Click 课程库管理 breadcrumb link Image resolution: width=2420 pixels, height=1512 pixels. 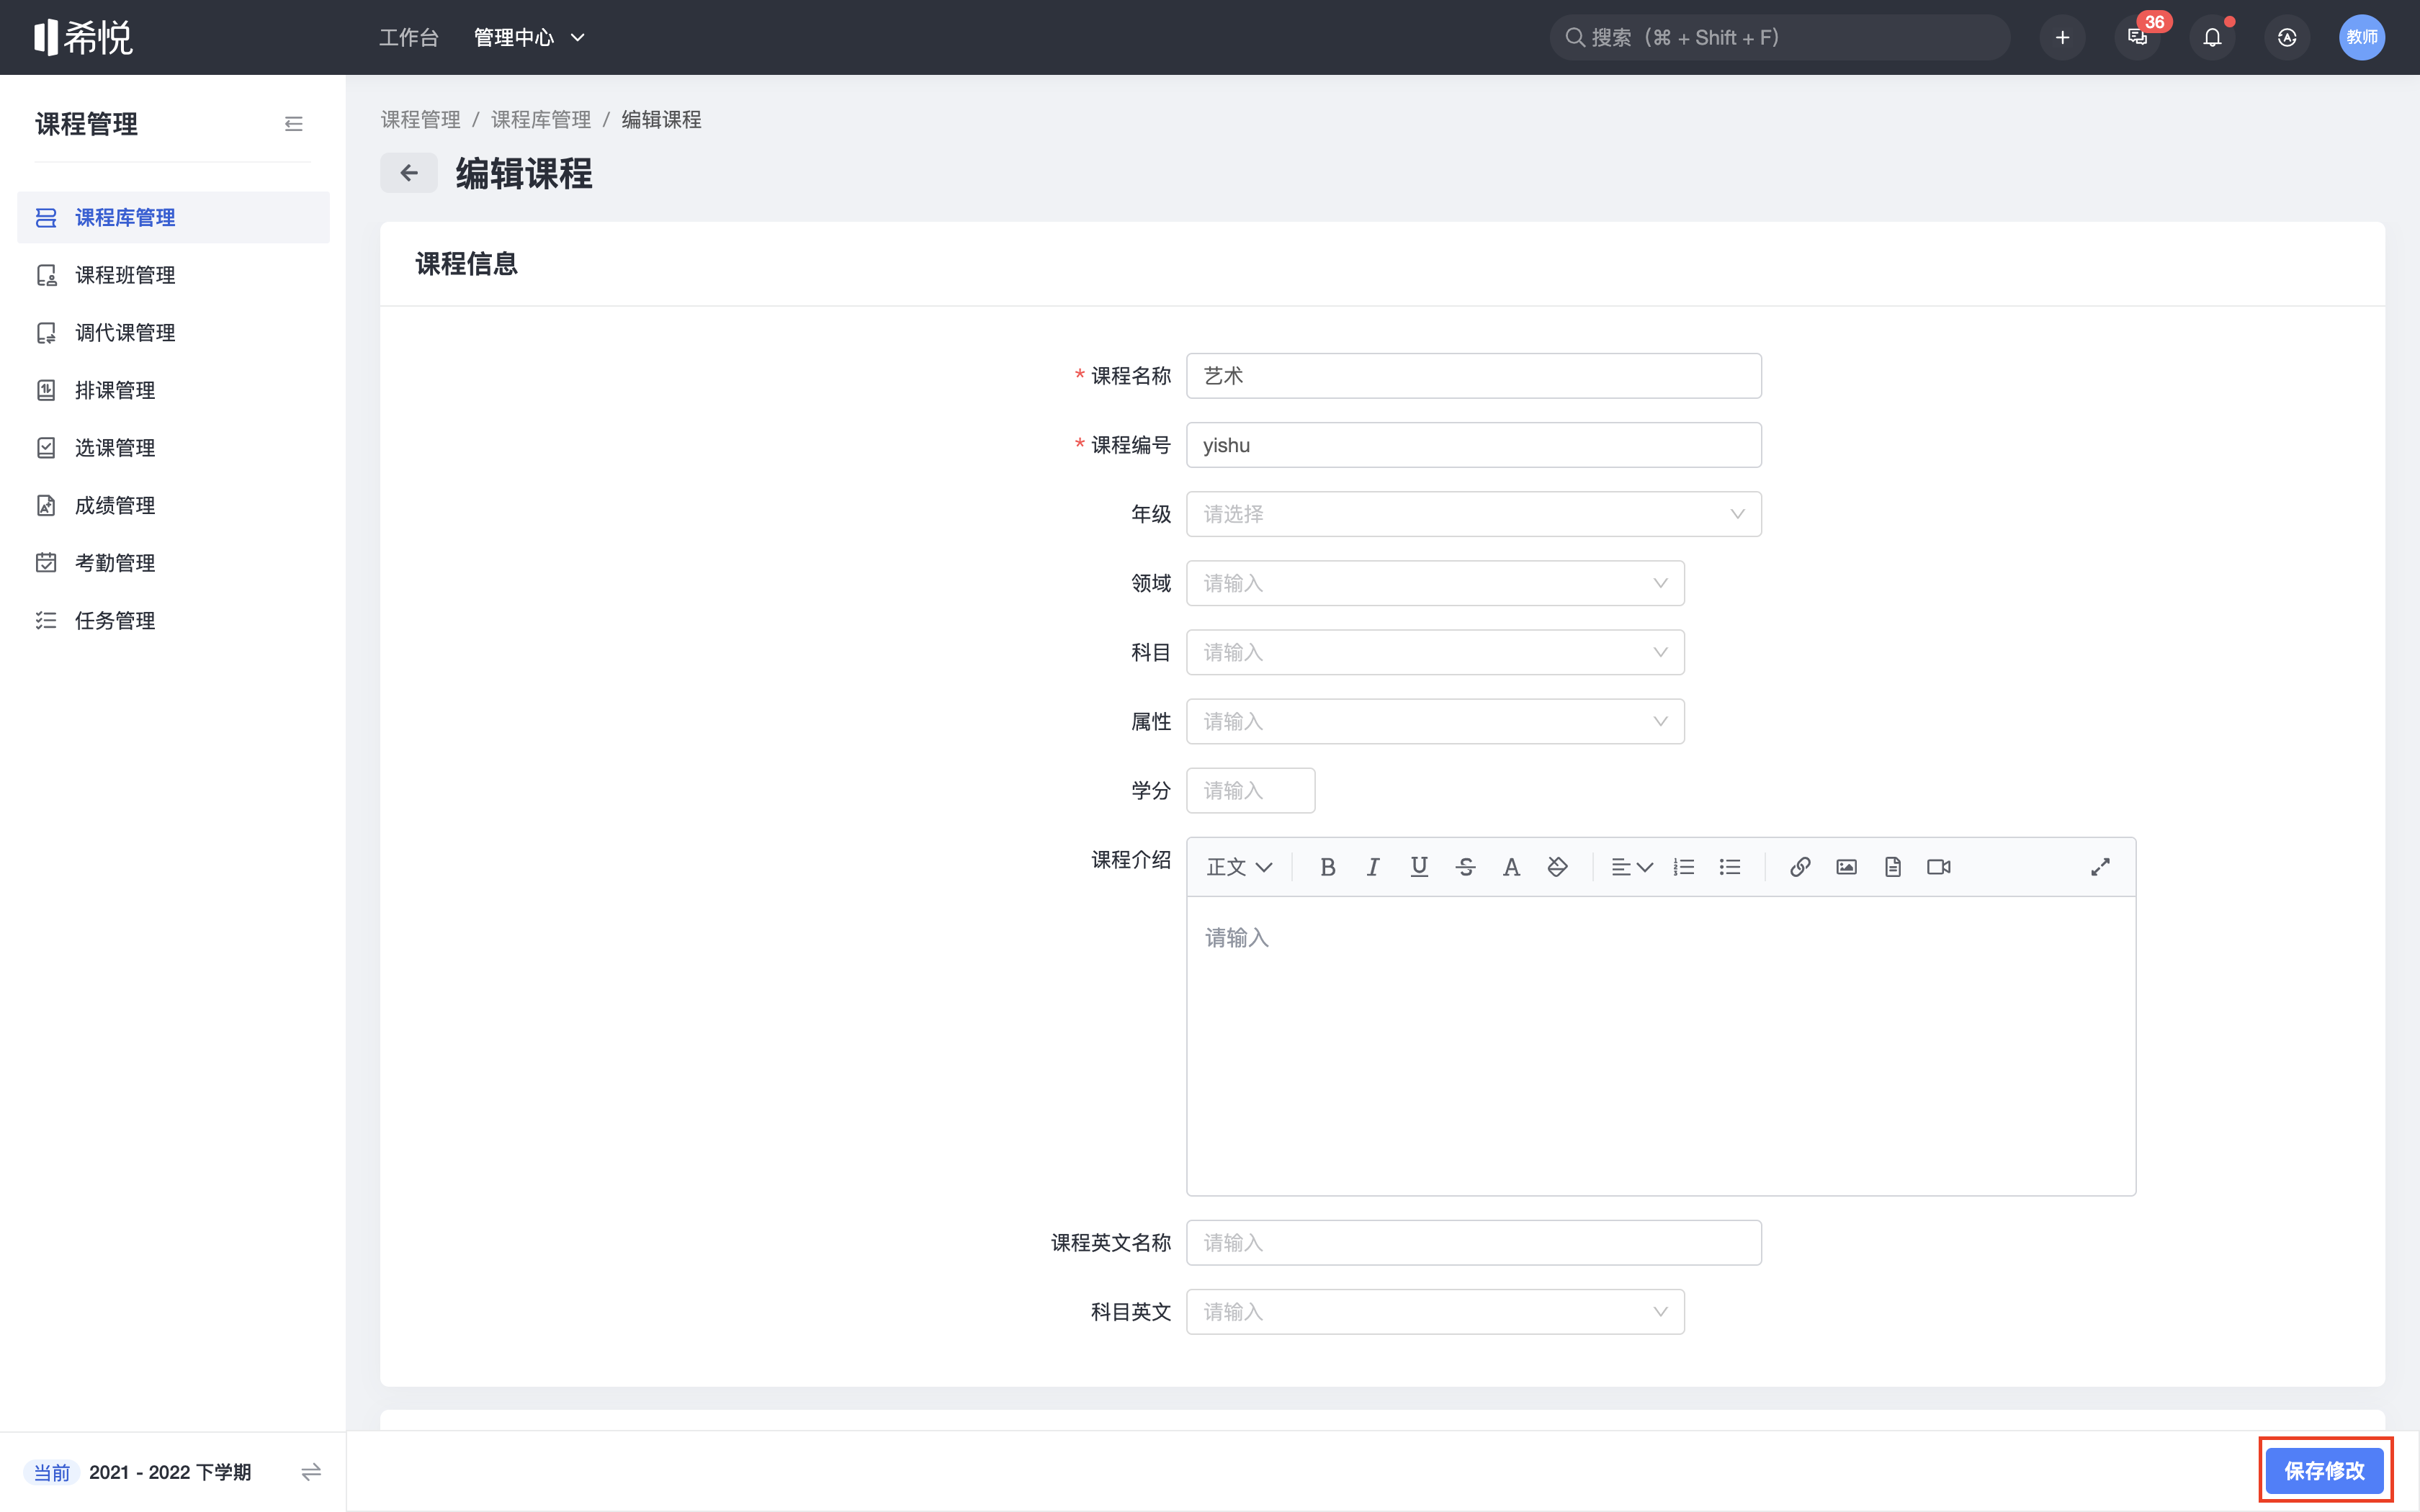(541, 120)
